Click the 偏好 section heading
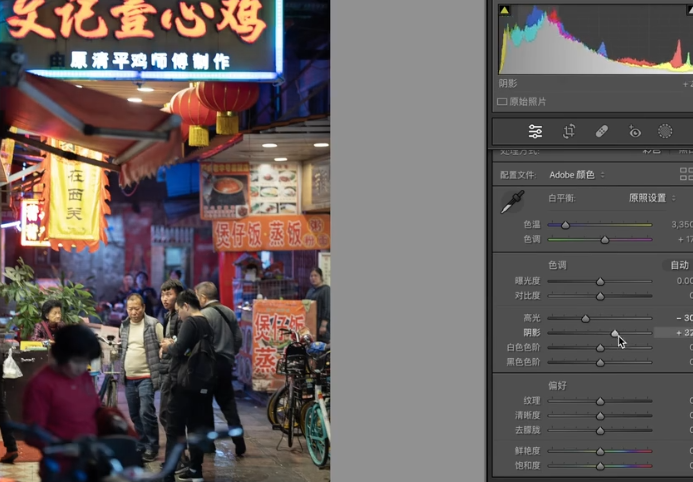The width and height of the screenshot is (693, 482). 557,386
